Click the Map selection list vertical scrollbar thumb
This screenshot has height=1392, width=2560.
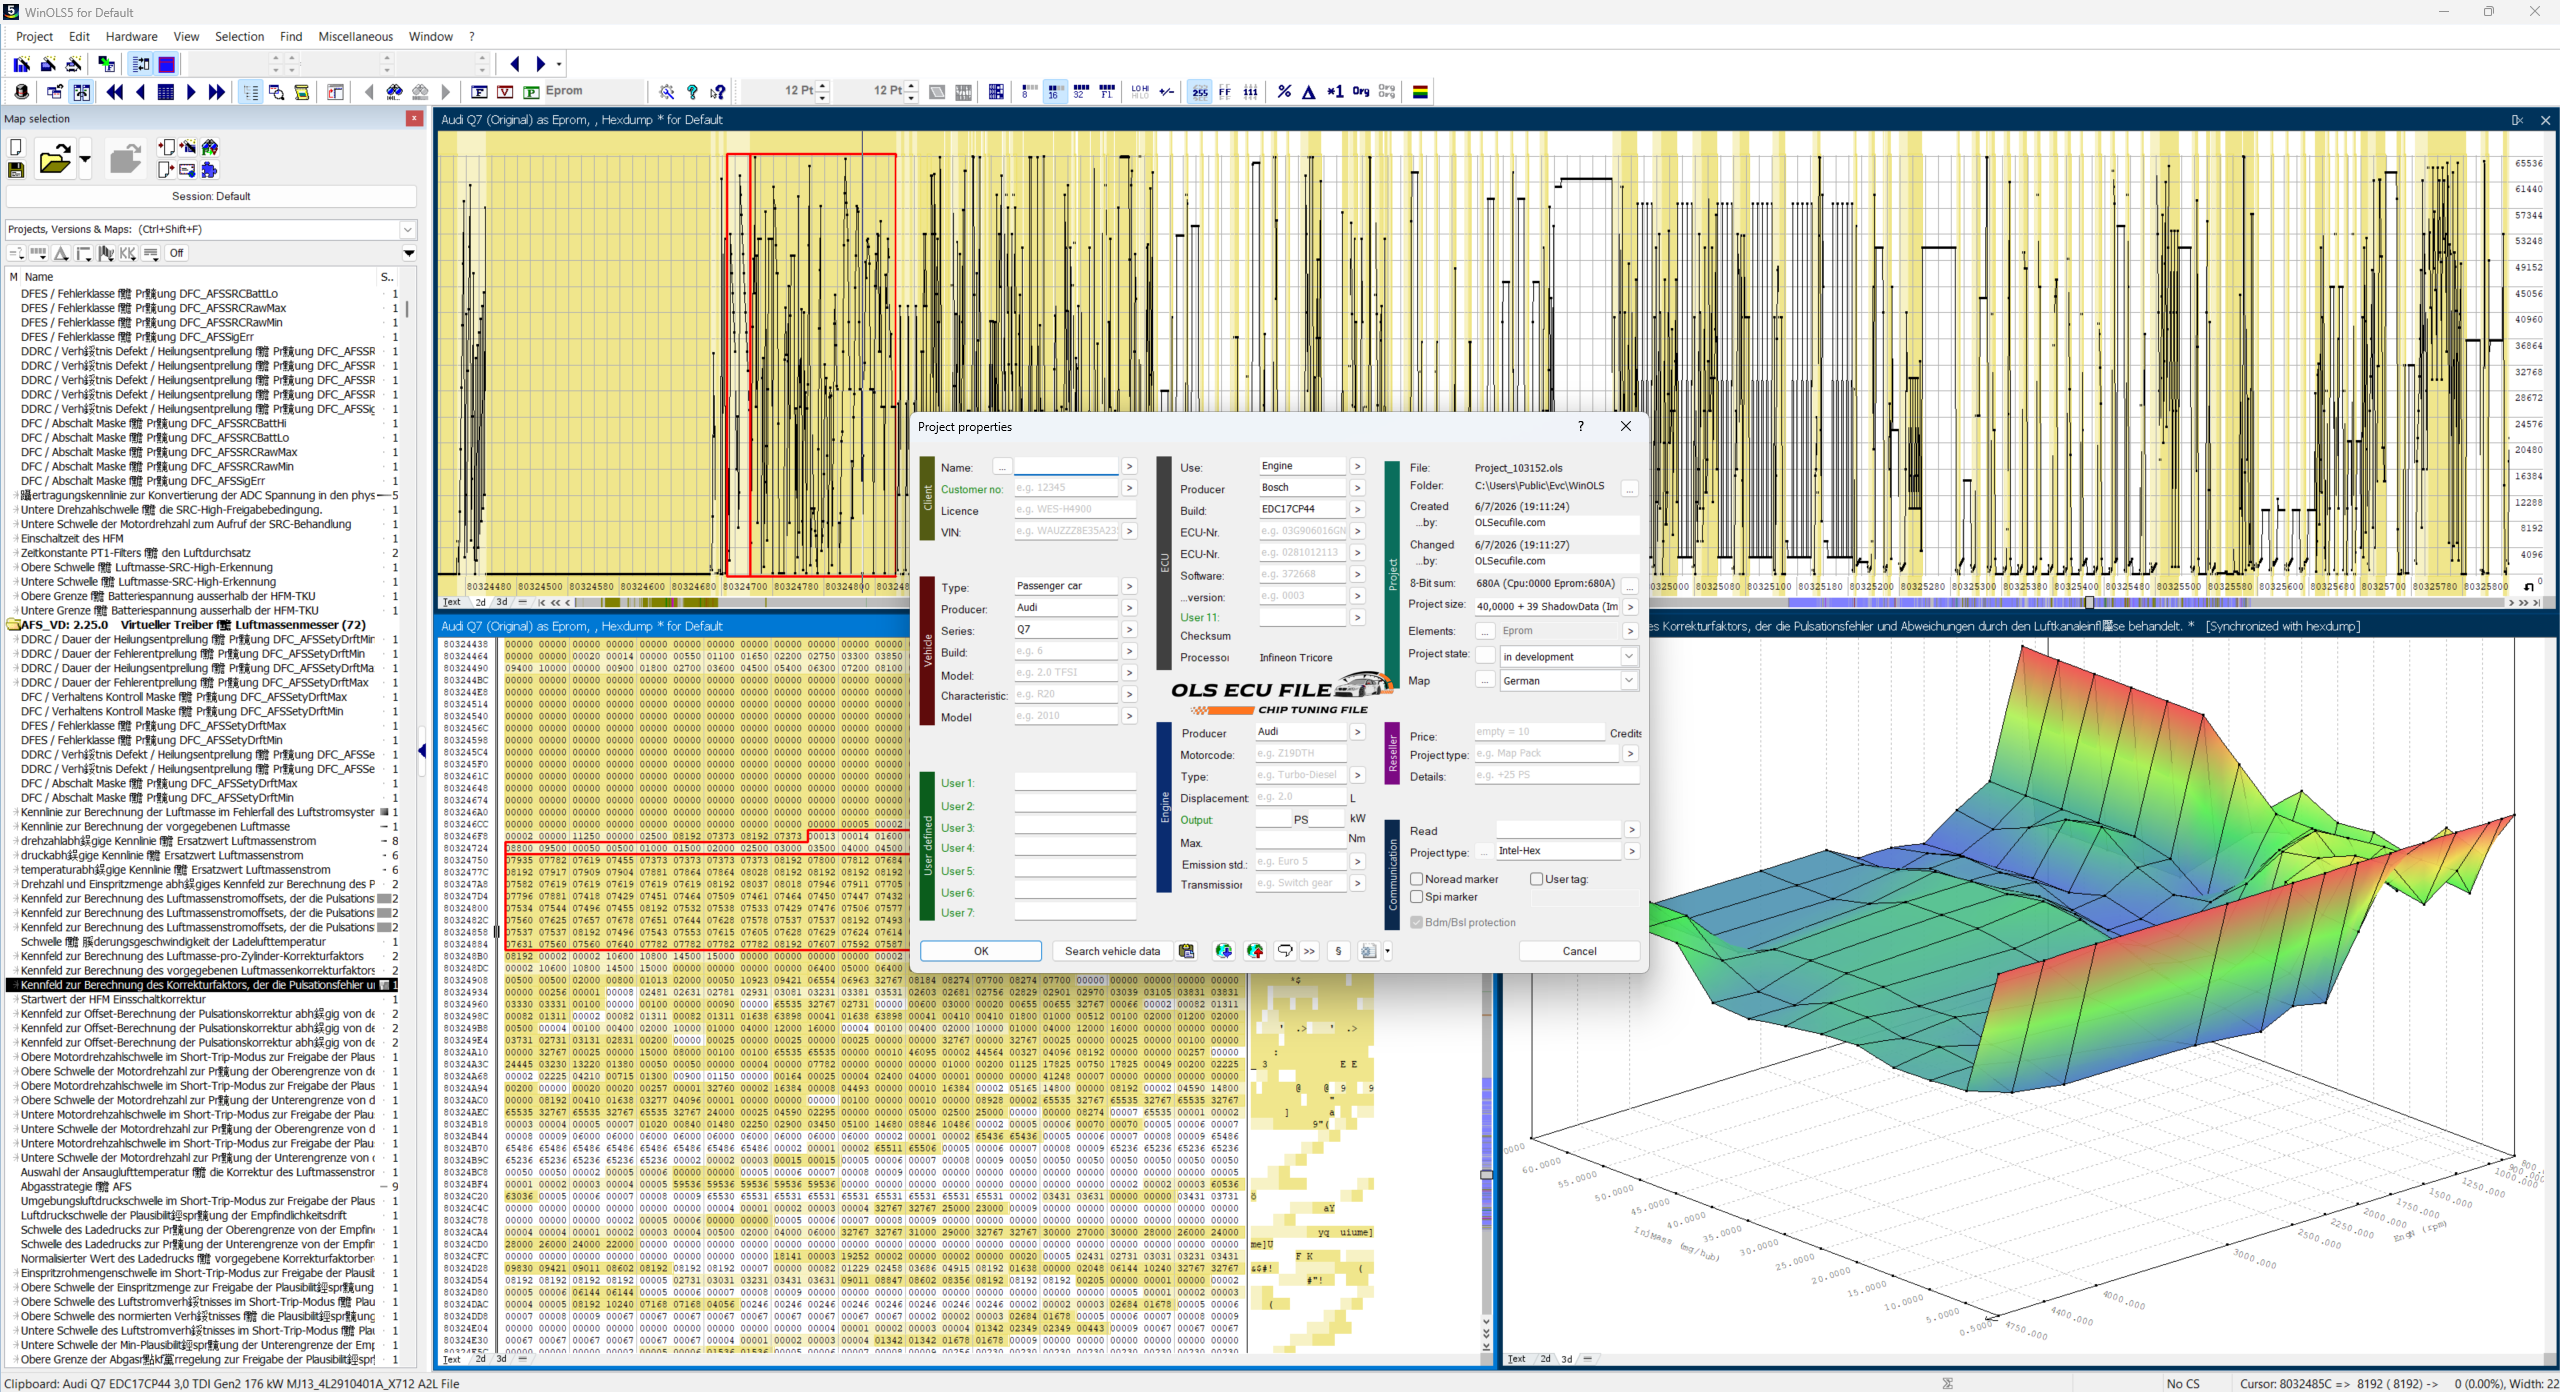tap(407, 309)
